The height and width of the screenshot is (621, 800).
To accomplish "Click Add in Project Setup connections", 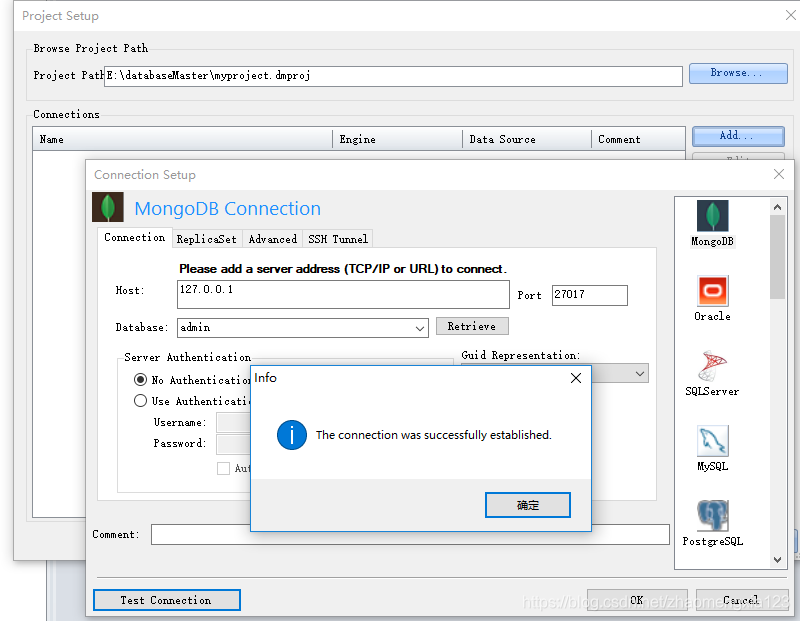I will [x=738, y=136].
